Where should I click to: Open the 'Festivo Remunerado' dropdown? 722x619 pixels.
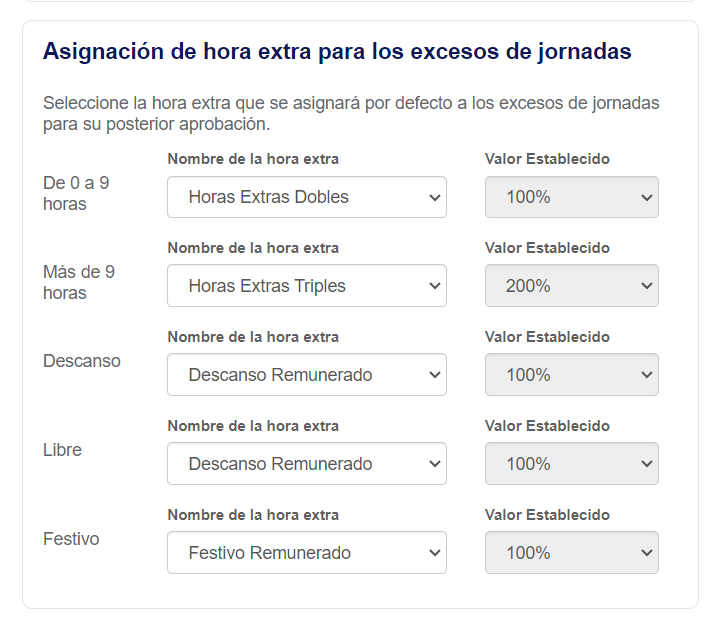306,553
